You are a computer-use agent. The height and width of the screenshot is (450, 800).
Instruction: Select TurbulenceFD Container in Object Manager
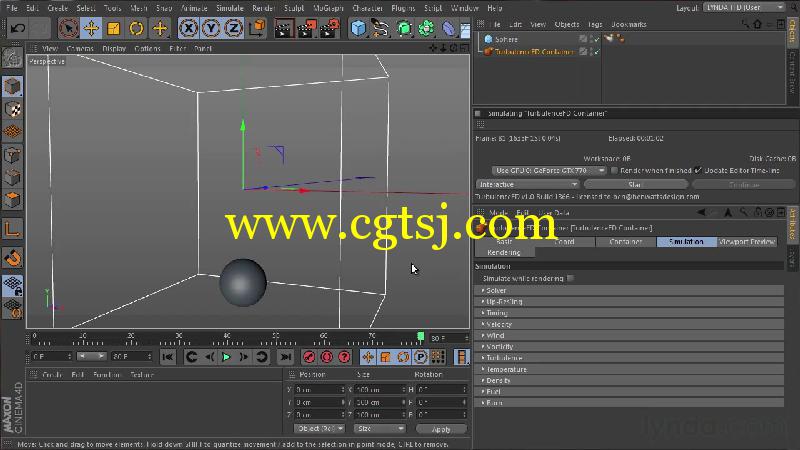pos(534,52)
